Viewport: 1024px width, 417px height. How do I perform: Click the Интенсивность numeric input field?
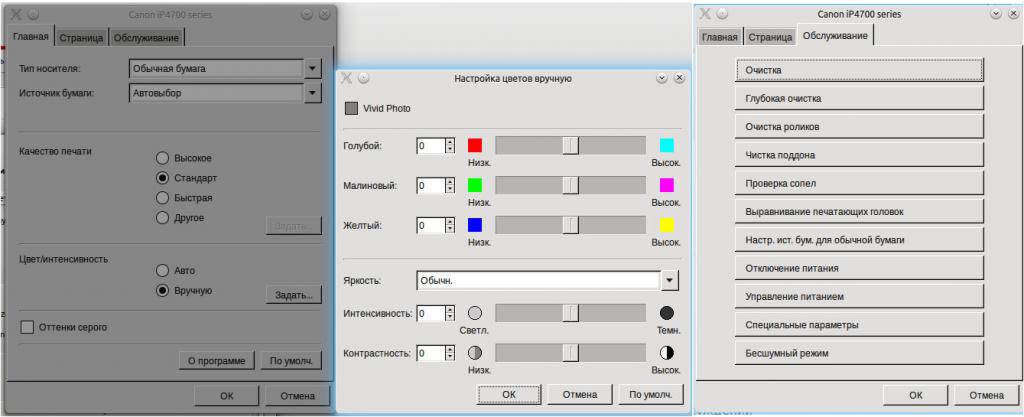coord(430,313)
